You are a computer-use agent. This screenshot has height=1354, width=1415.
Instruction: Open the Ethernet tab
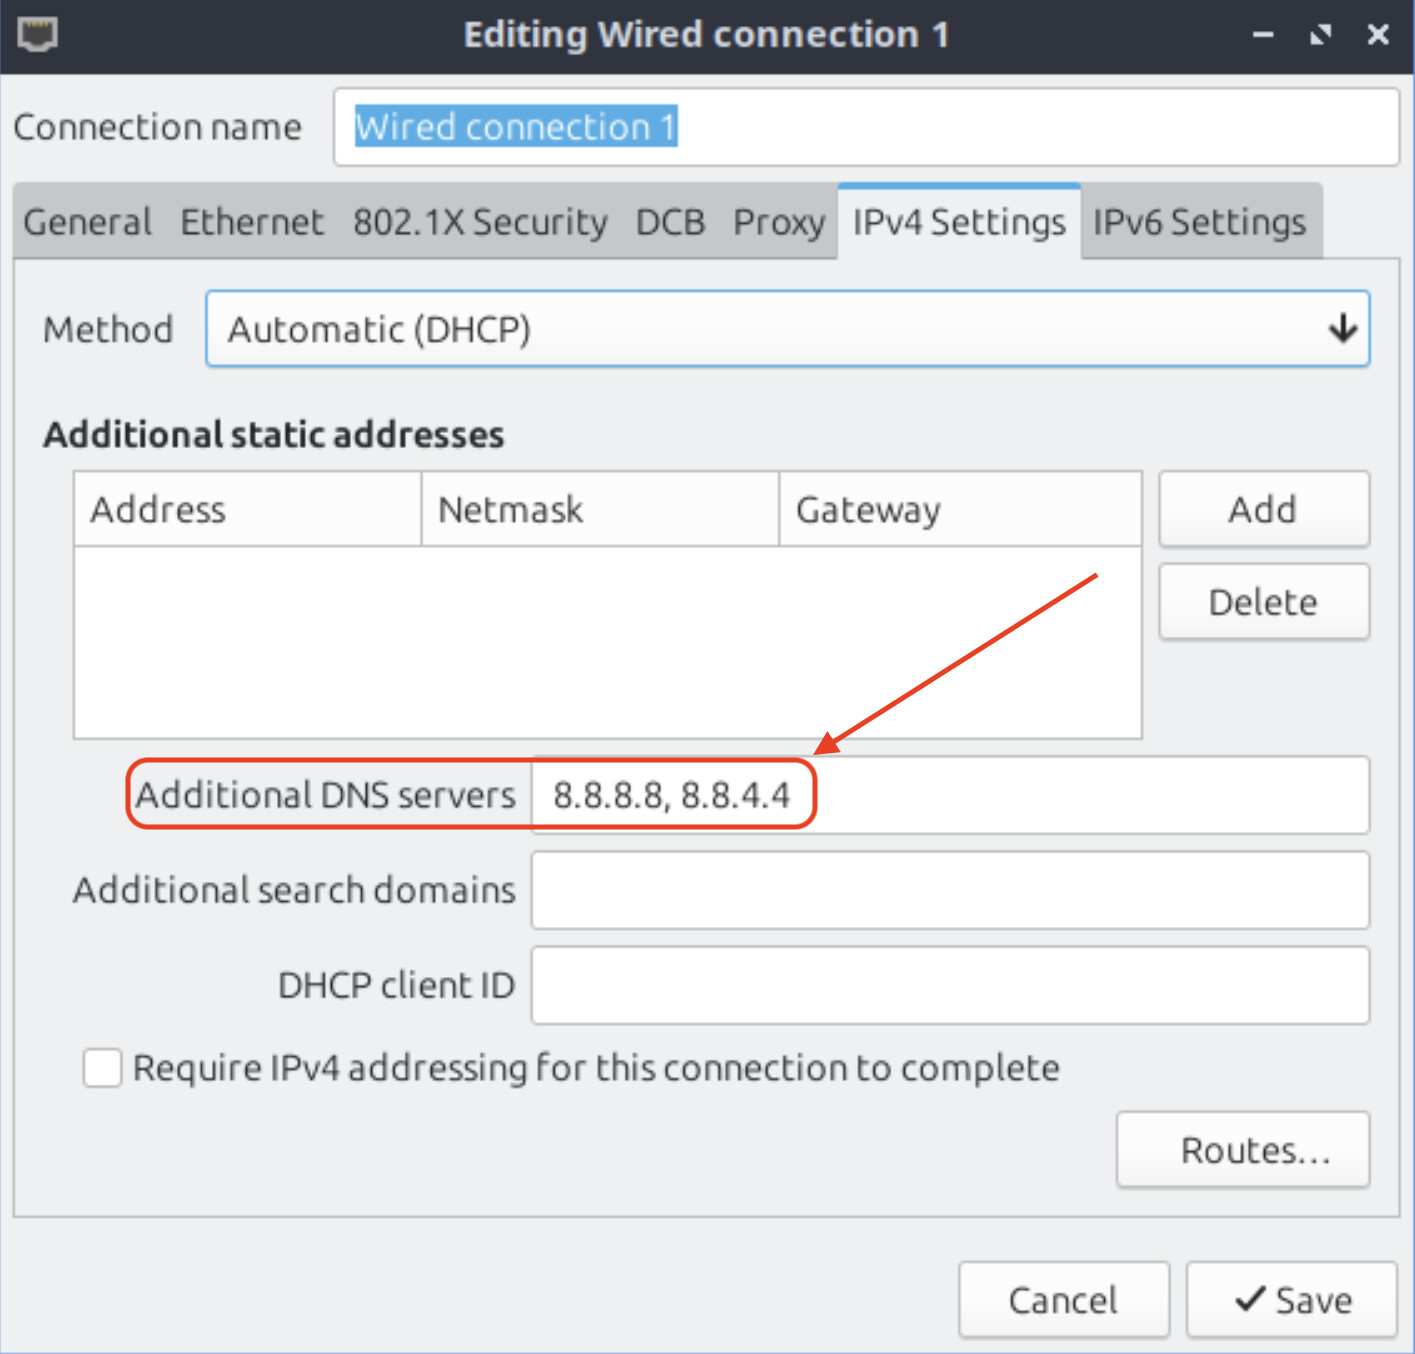tap(252, 222)
